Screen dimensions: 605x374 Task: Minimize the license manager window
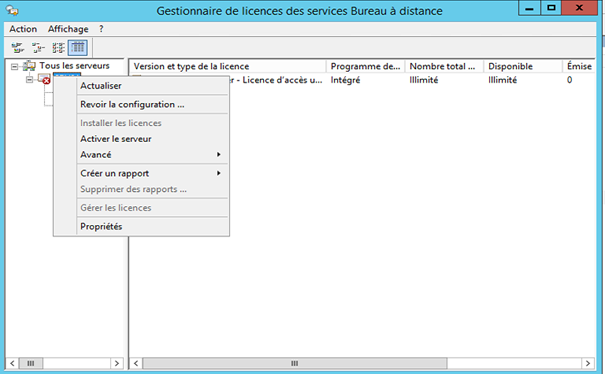click(529, 8)
